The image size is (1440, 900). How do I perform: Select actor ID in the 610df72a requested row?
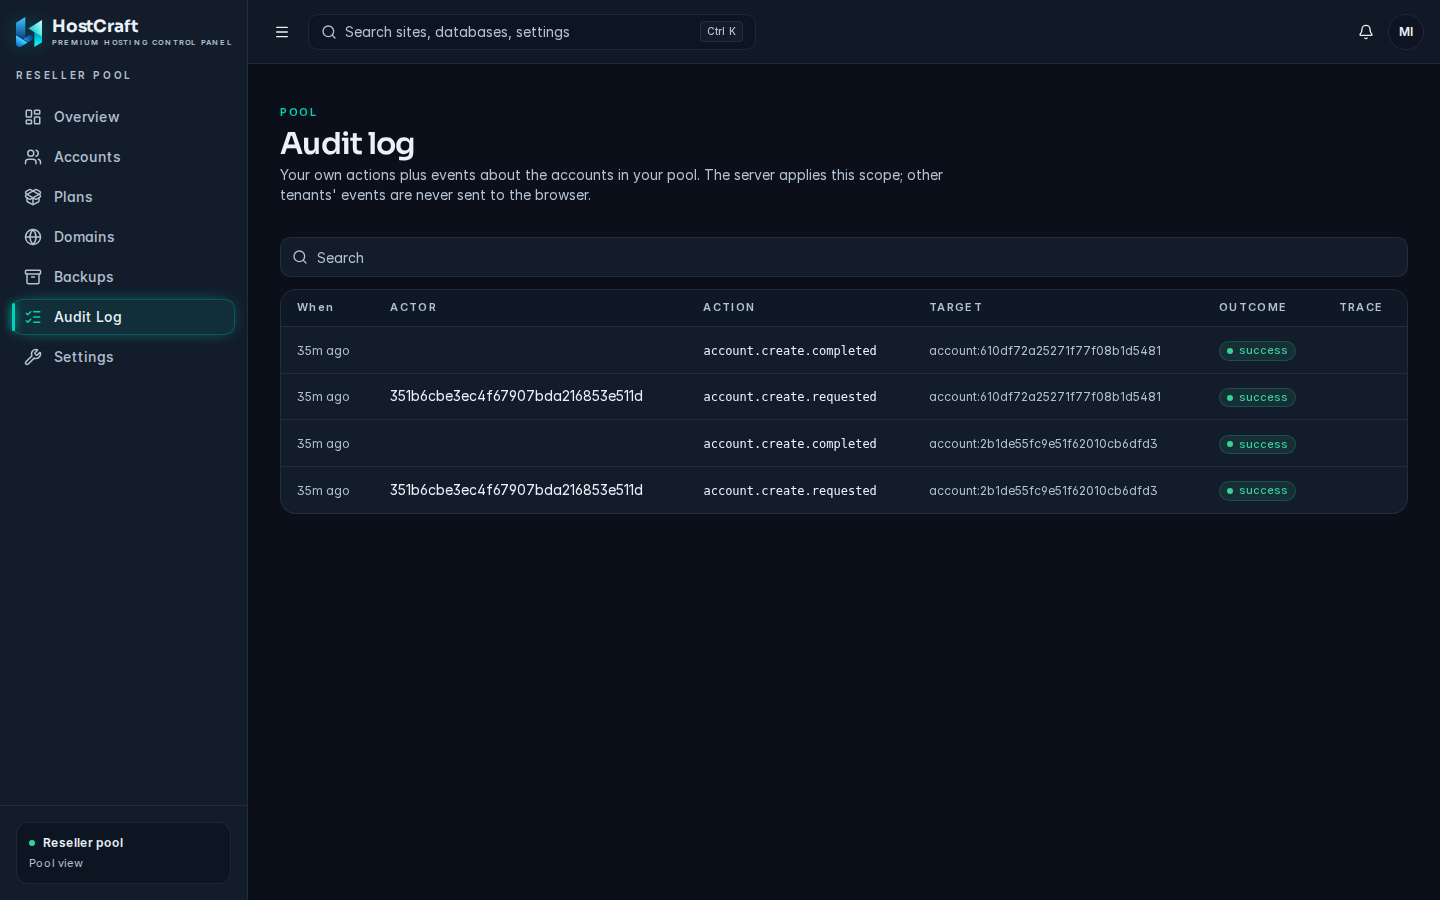pyautogui.click(x=516, y=396)
